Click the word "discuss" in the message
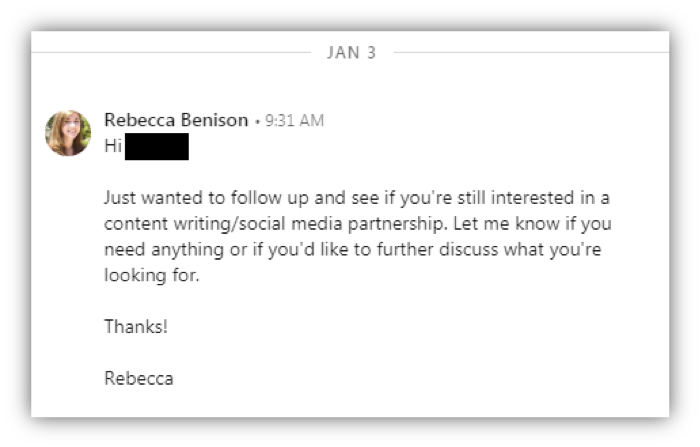700x447 pixels. [468, 249]
